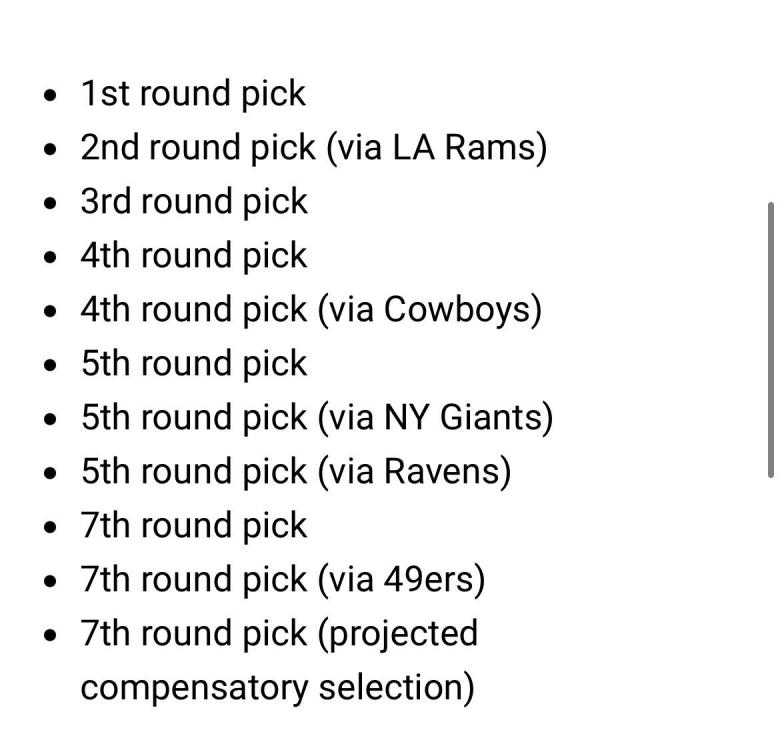Click the plain 7th round pick entry
This screenshot has width=780, height=750.
click(194, 526)
